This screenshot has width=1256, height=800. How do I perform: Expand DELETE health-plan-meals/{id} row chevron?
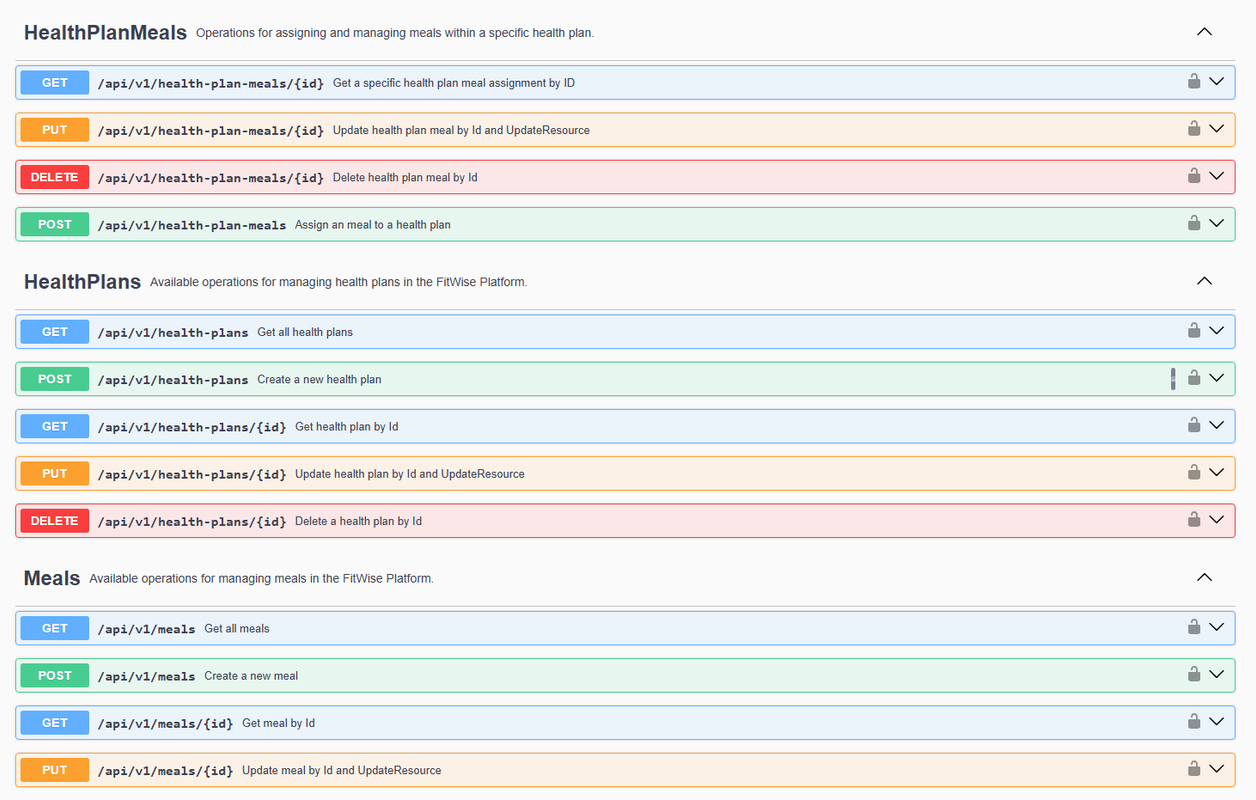click(1217, 176)
